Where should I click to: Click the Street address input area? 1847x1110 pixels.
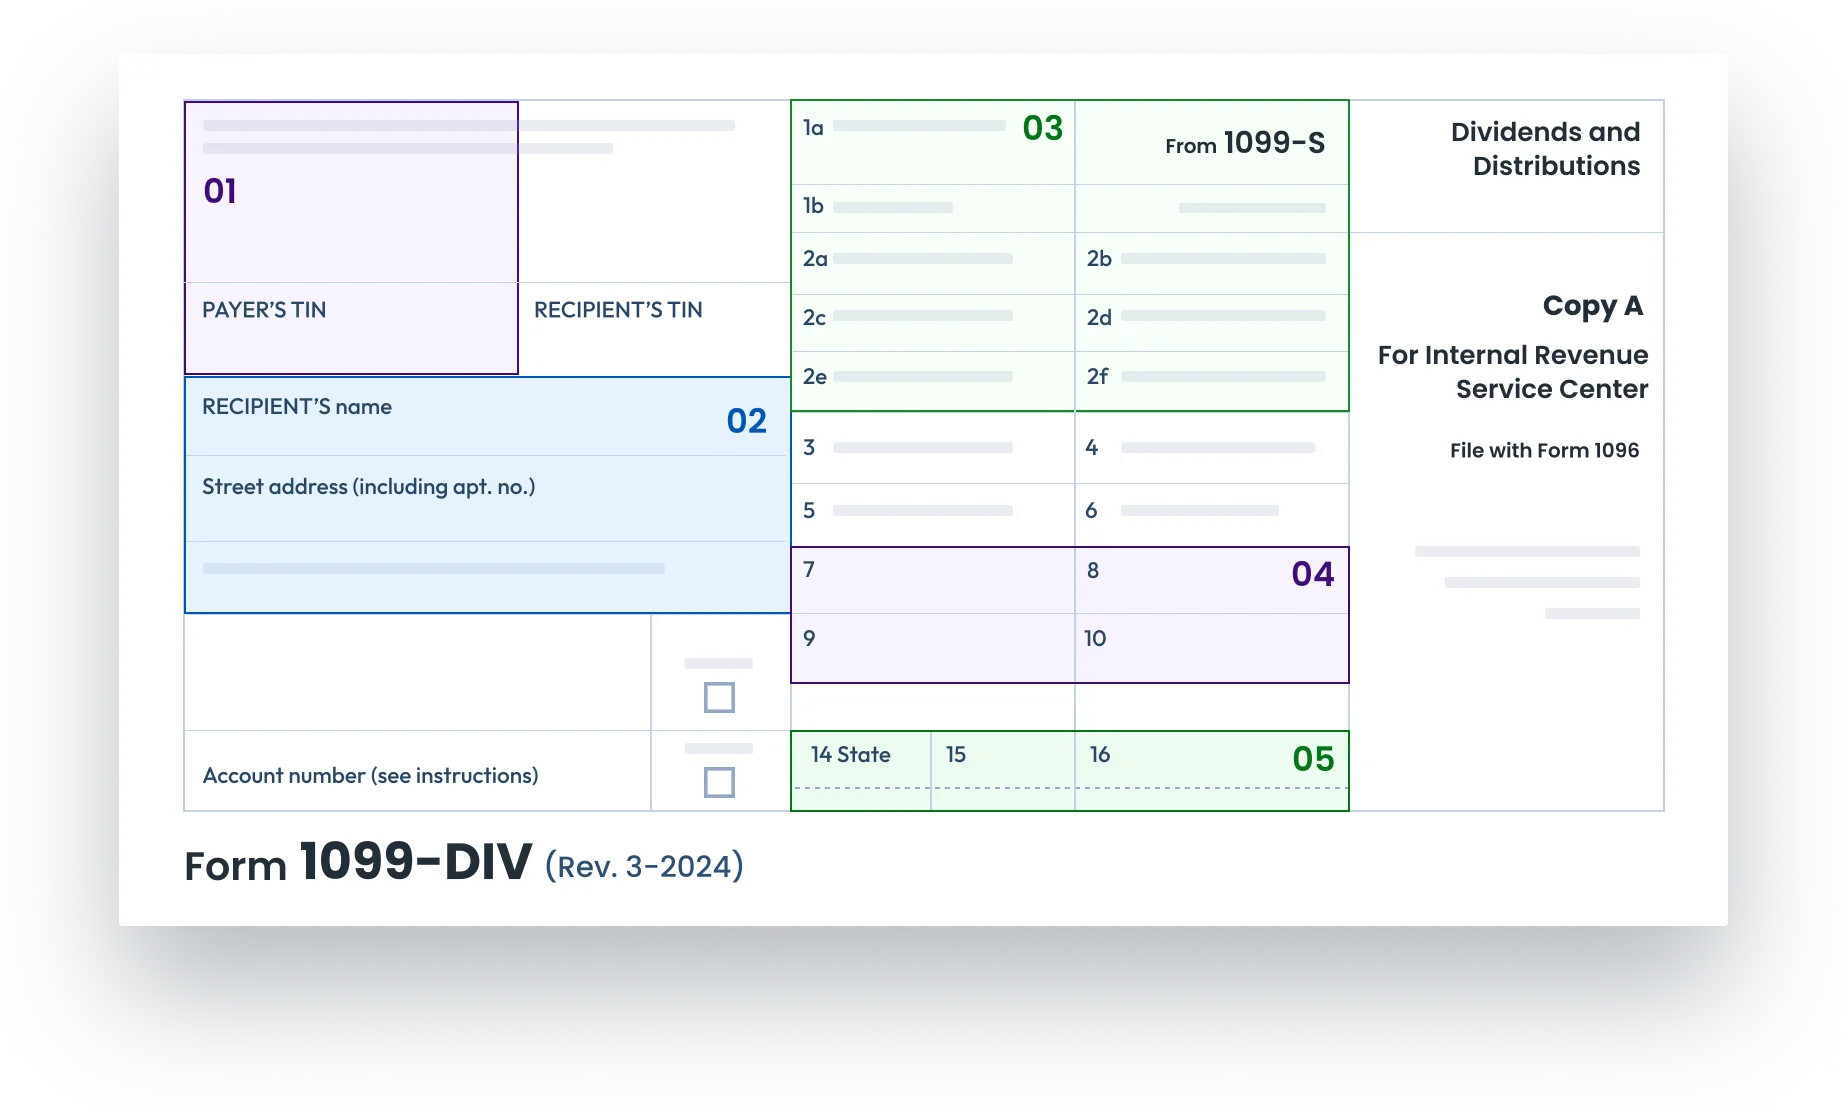coord(486,499)
